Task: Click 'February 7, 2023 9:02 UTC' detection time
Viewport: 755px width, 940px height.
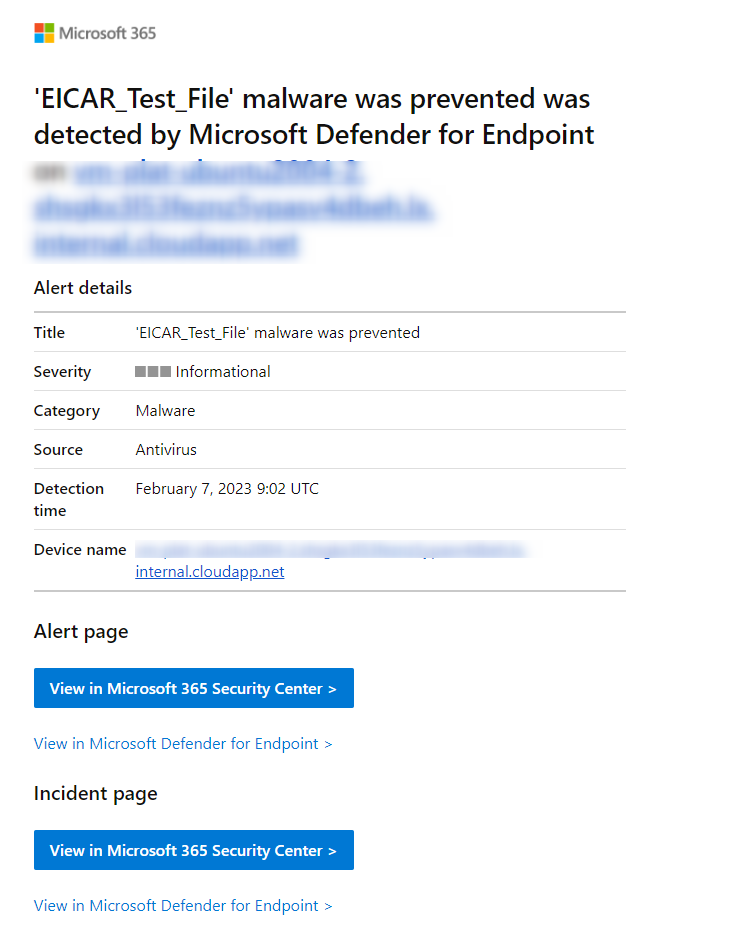Action: coord(227,489)
